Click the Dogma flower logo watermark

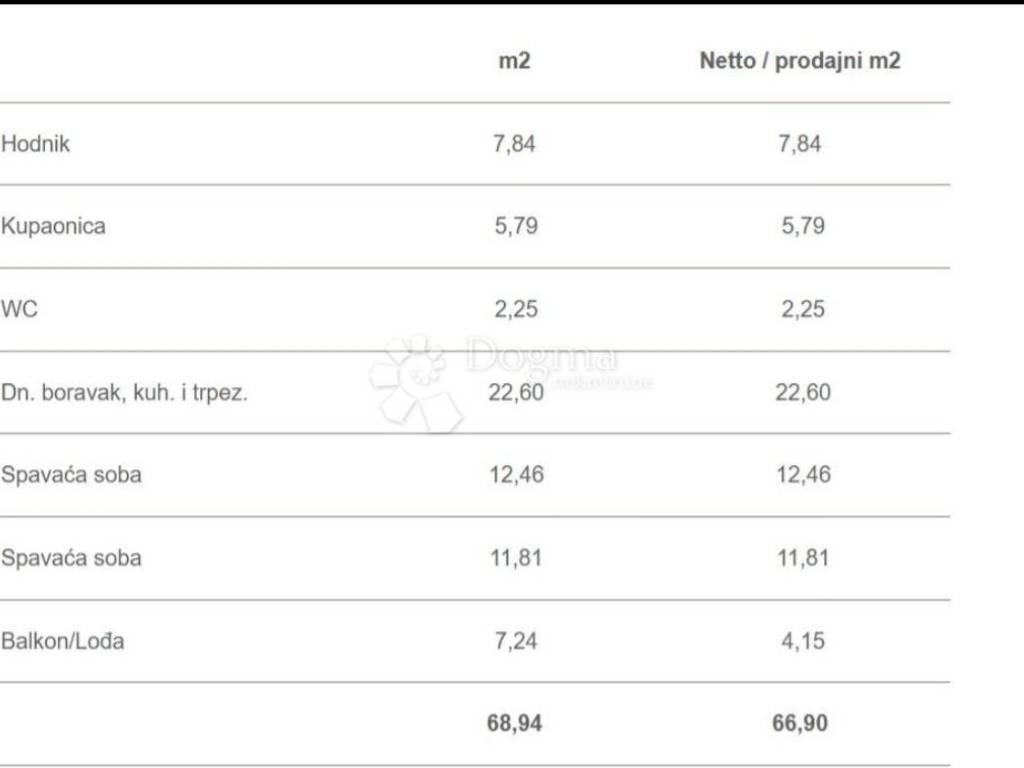(414, 382)
